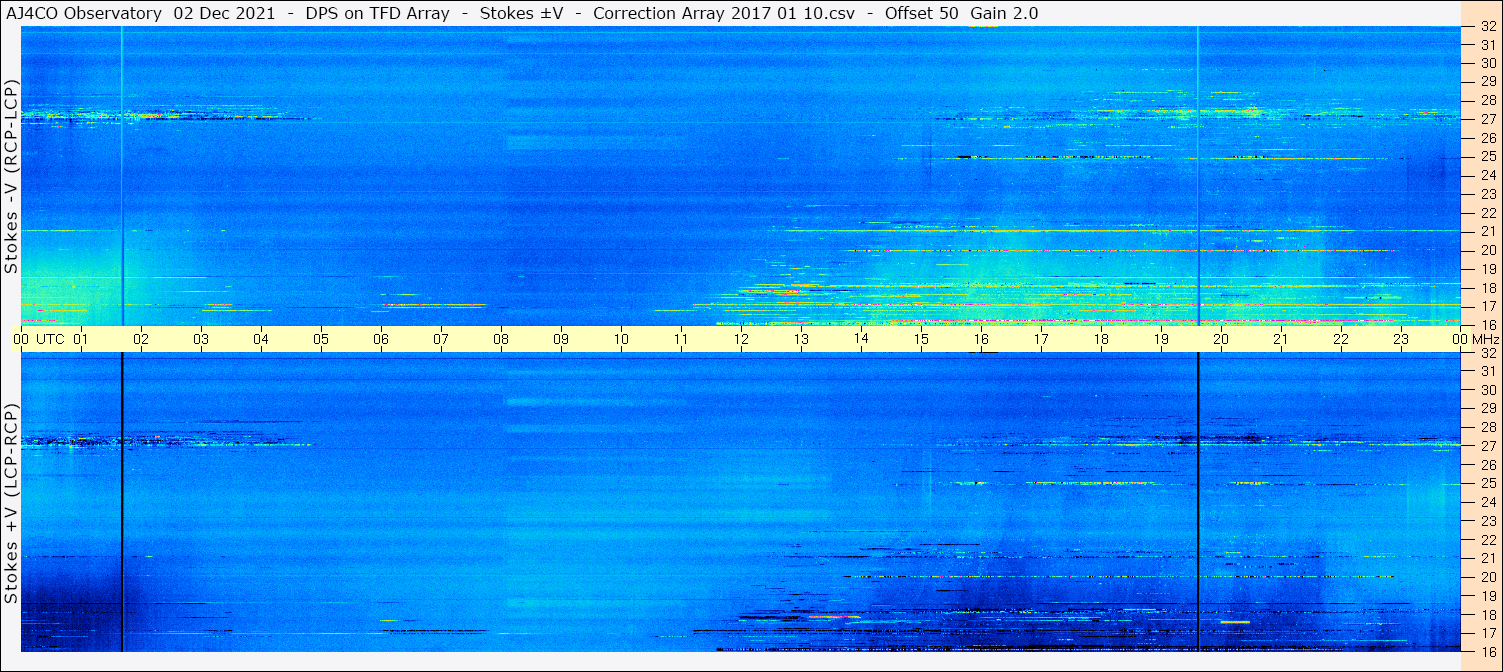
Task: Click the "25" MHz tick, upper panel
Action: (1487, 156)
